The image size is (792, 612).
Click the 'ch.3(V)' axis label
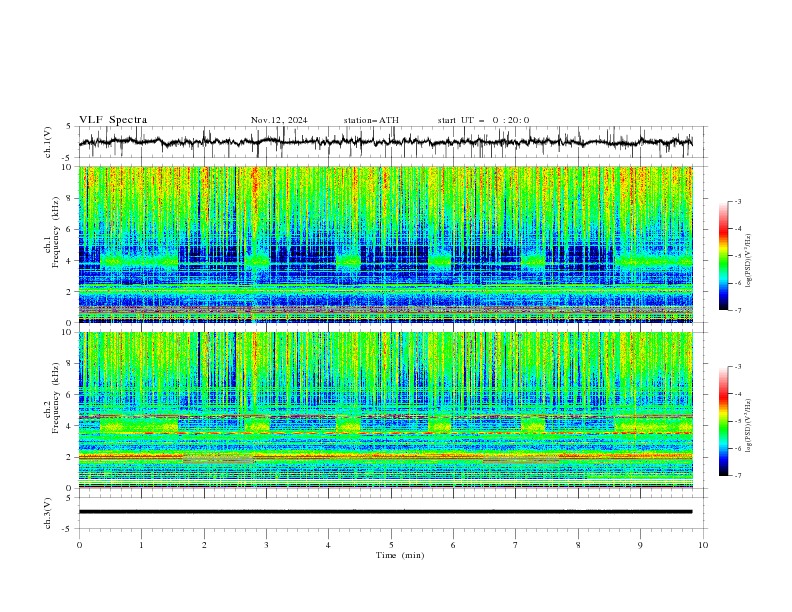[x=48, y=513]
